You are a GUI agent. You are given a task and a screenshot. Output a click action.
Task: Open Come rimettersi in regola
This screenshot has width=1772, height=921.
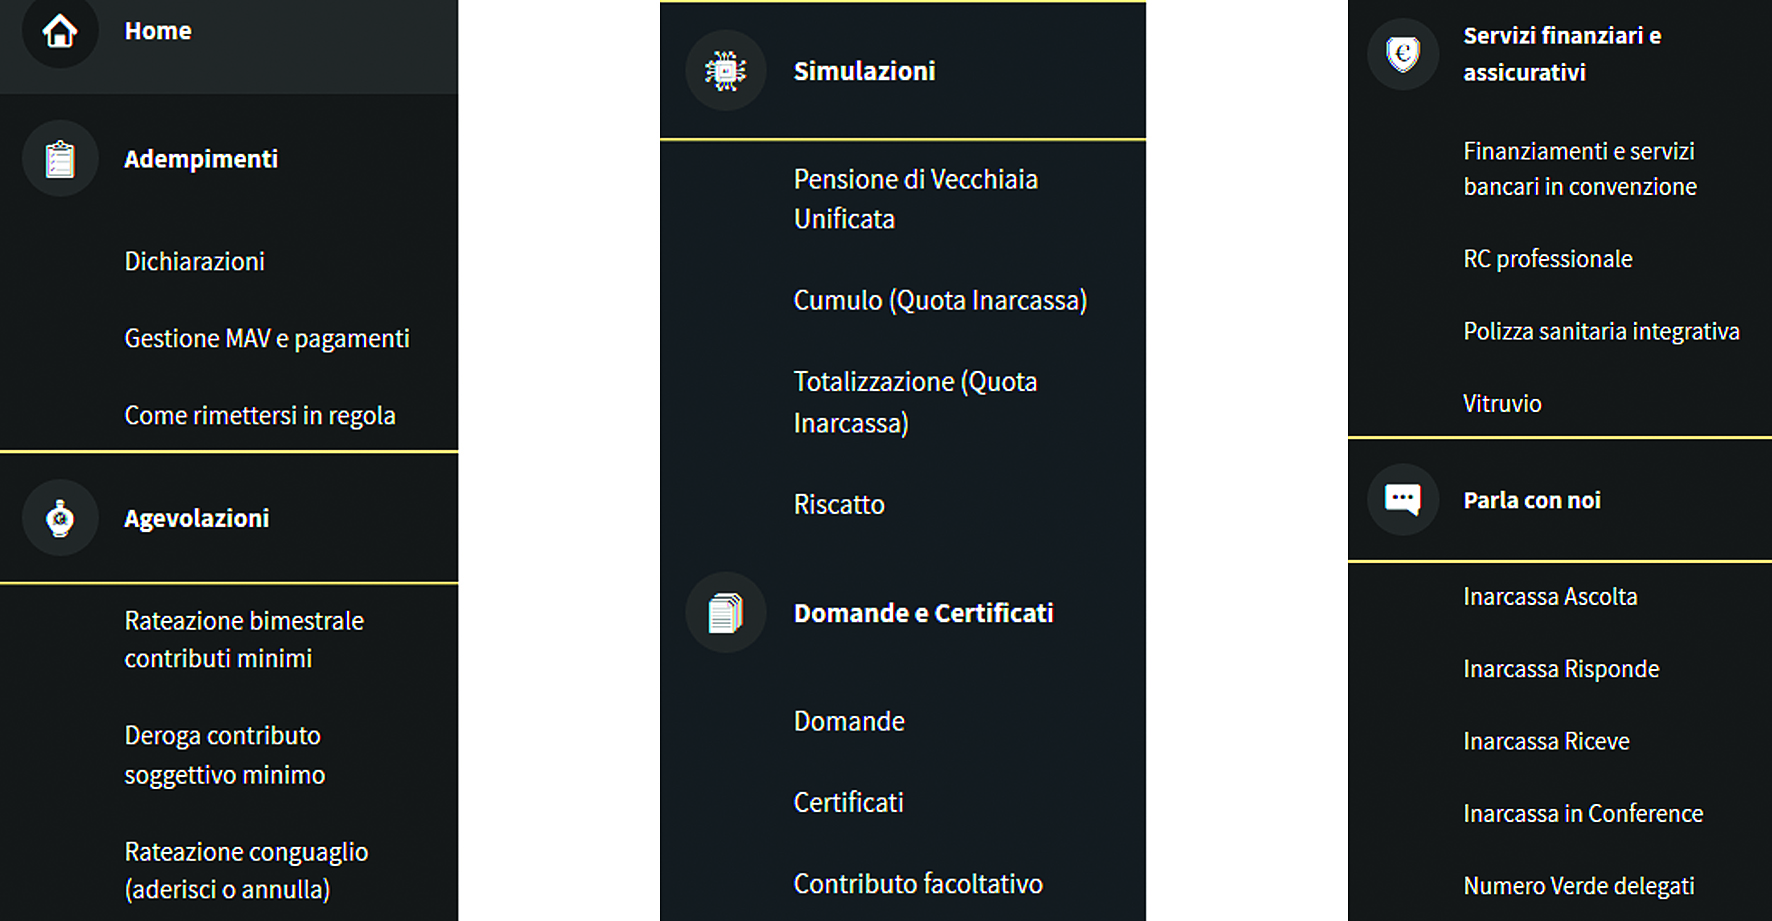[x=260, y=416]
